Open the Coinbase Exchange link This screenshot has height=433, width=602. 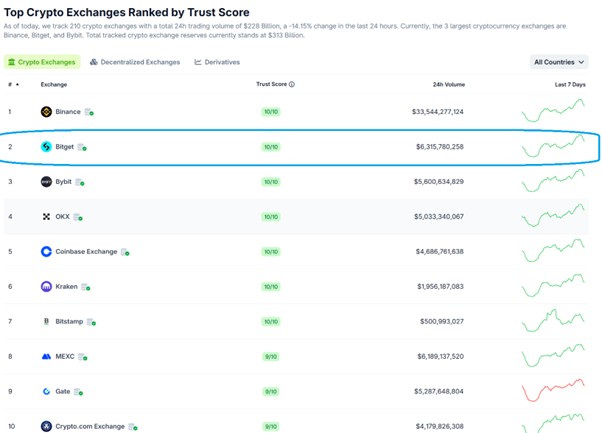coord(86,251)
